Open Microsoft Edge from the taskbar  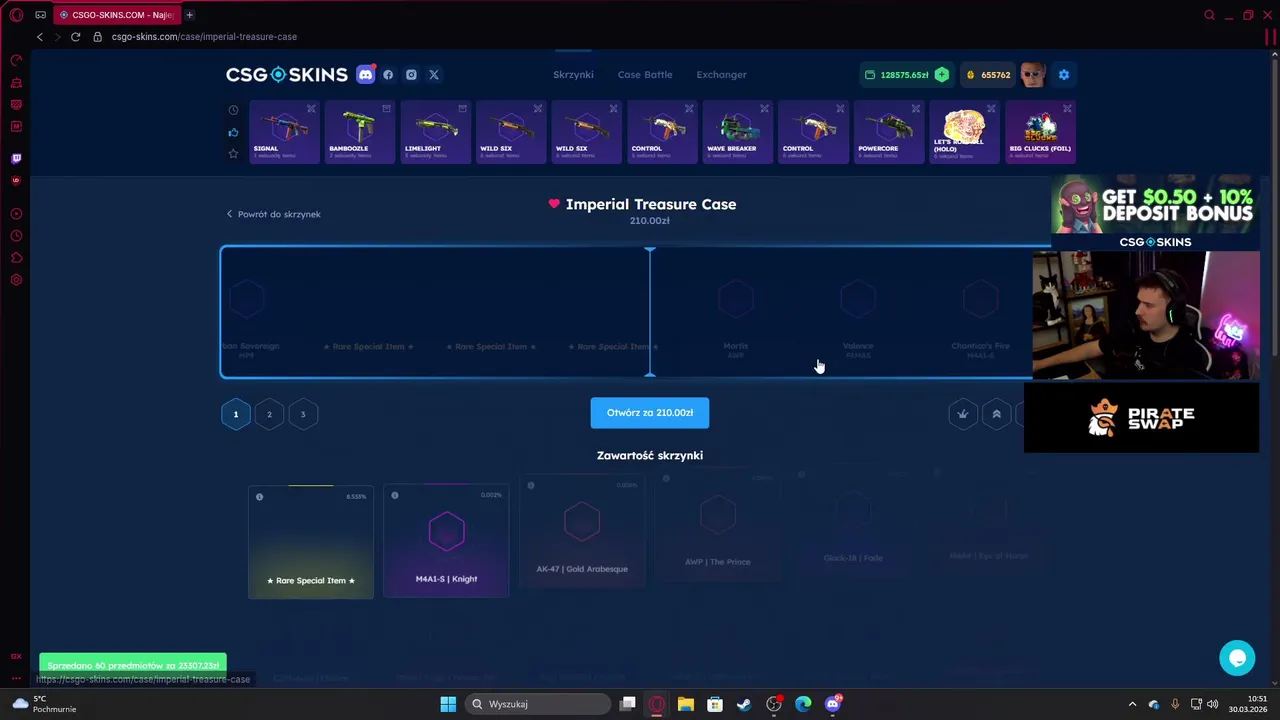(x=803, y=704)
